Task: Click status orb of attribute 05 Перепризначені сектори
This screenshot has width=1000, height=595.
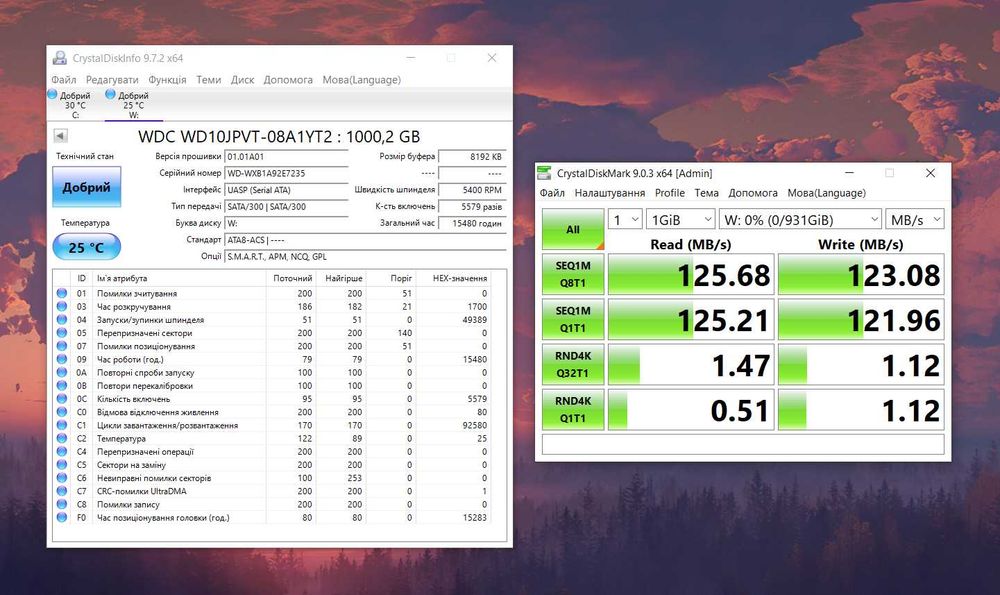Action: pyautogui.click(x=62, y=333)
